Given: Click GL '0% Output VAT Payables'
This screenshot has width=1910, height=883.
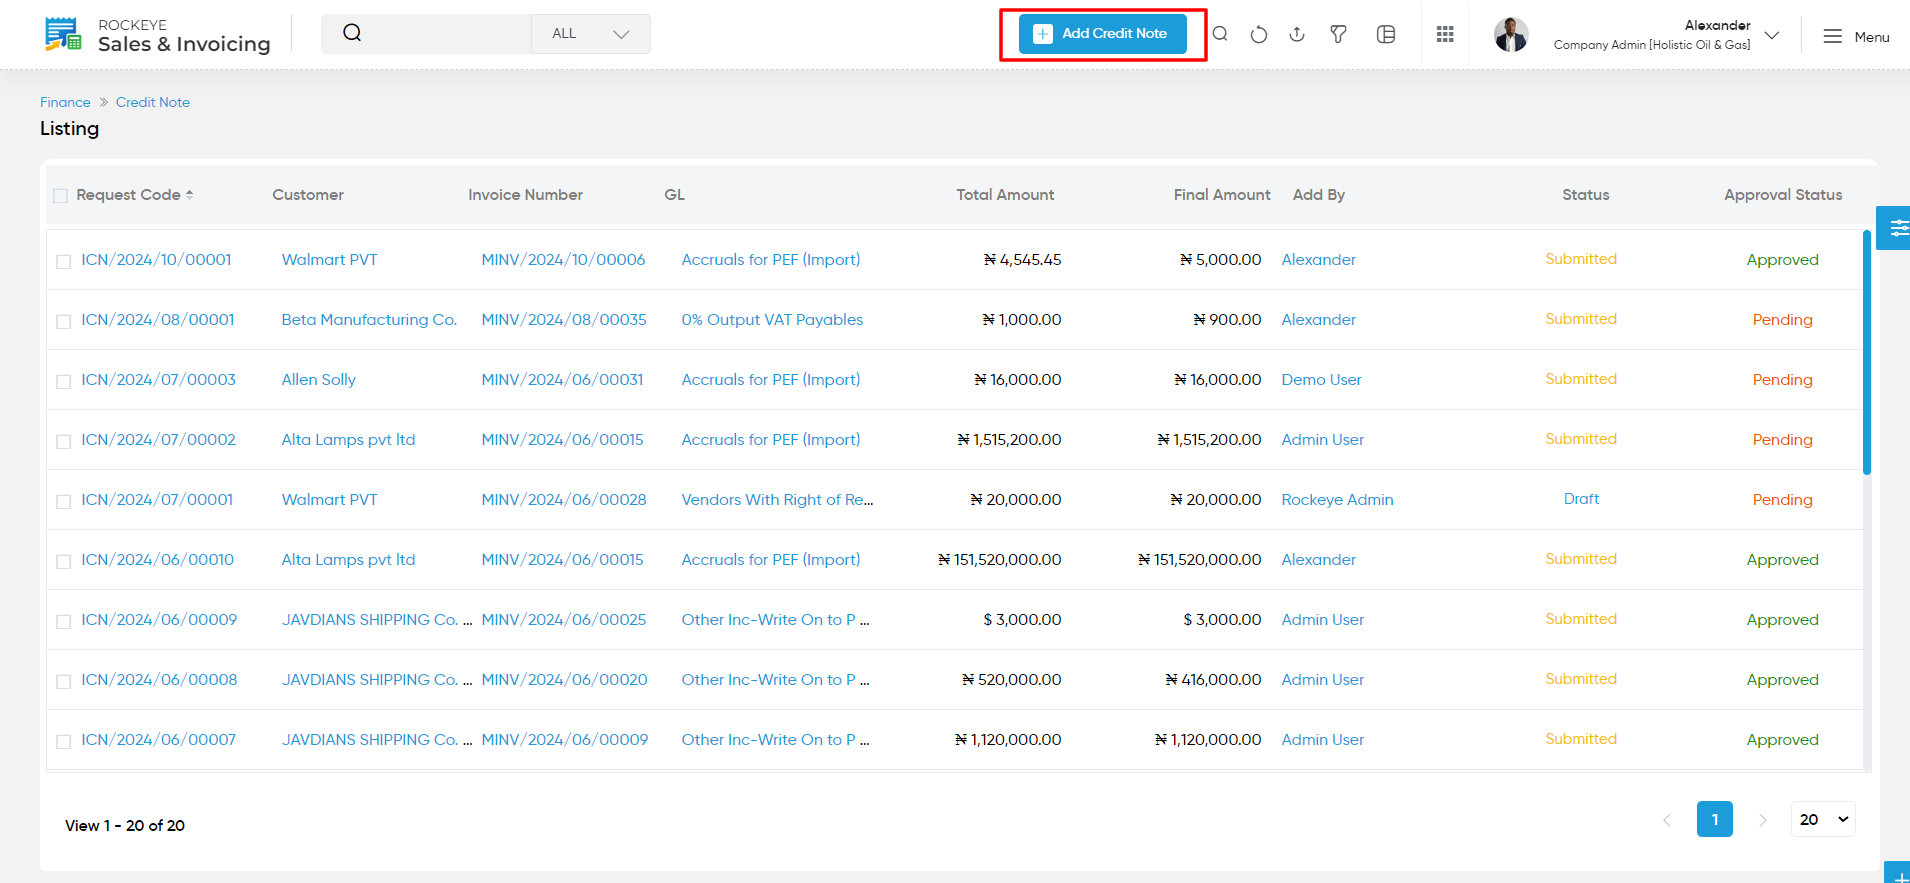Looking at the screenshot, I should coord(772,320).
